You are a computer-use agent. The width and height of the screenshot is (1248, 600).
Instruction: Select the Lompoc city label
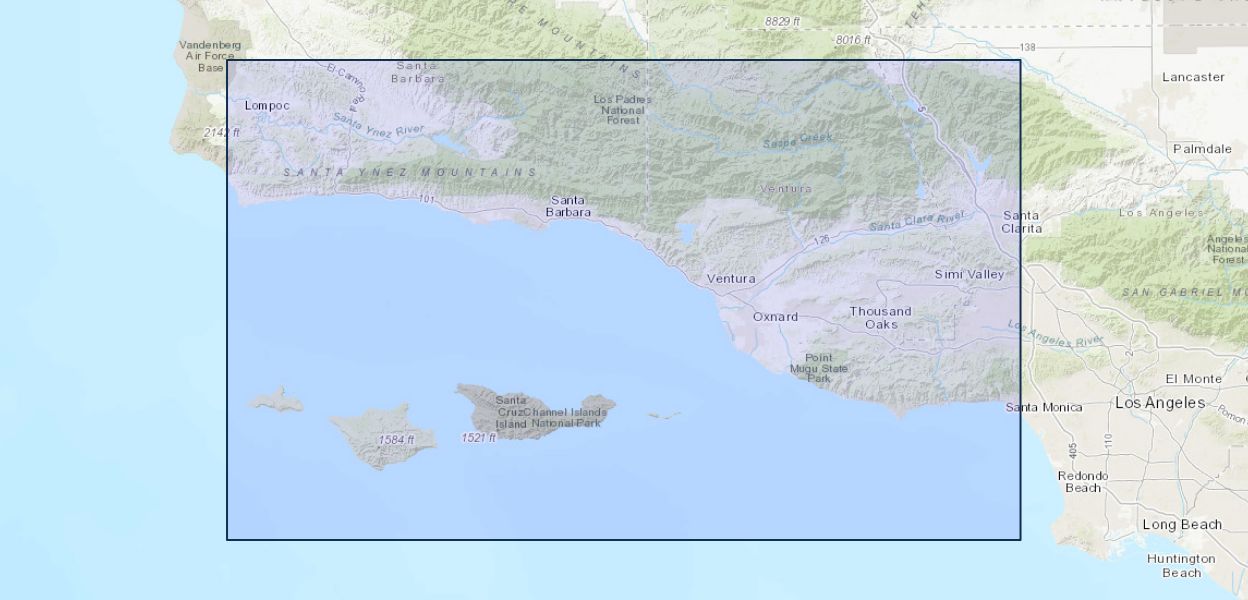point(267,105)
